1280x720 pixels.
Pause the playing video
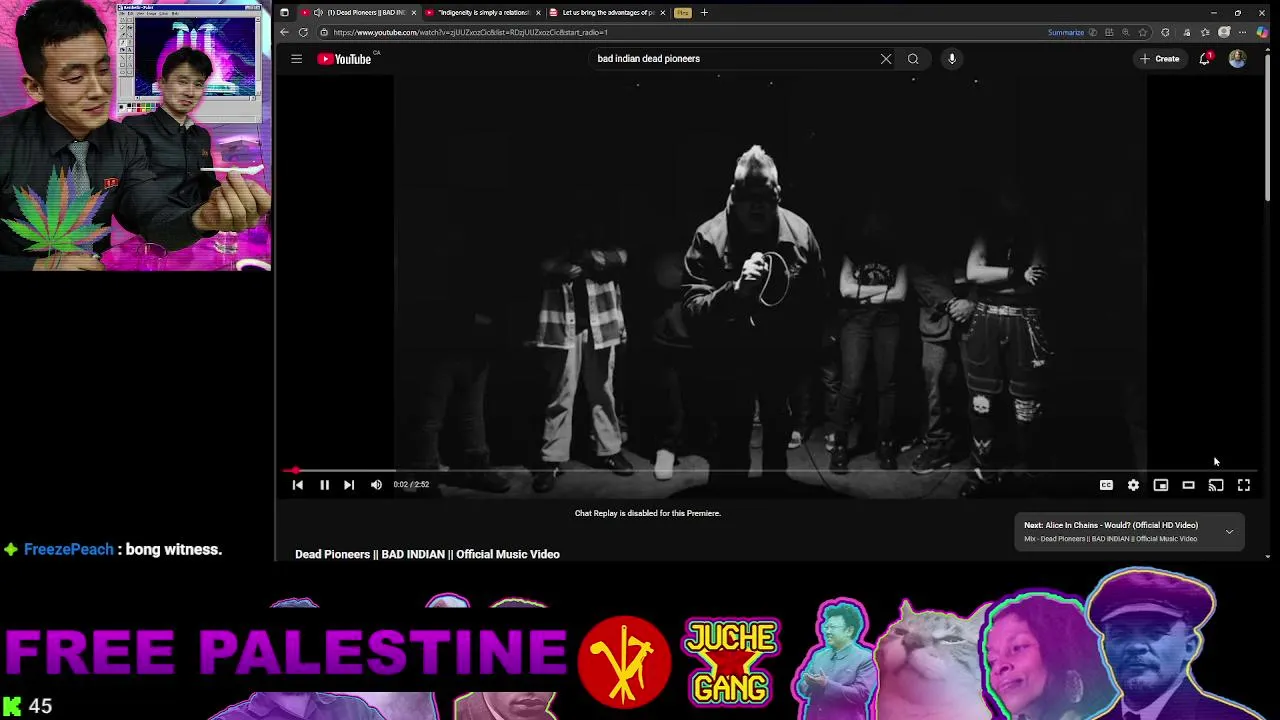coord(324,485)
